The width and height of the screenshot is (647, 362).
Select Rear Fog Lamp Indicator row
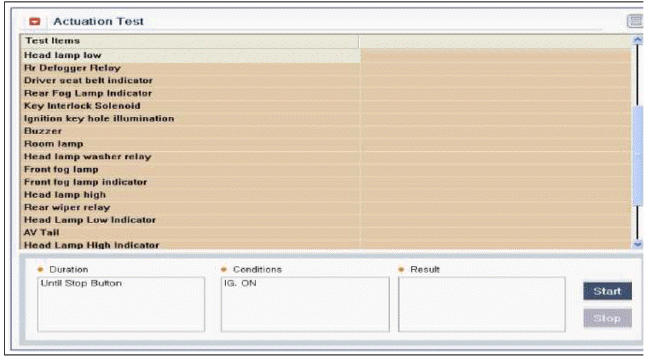(x=326, y=93)
